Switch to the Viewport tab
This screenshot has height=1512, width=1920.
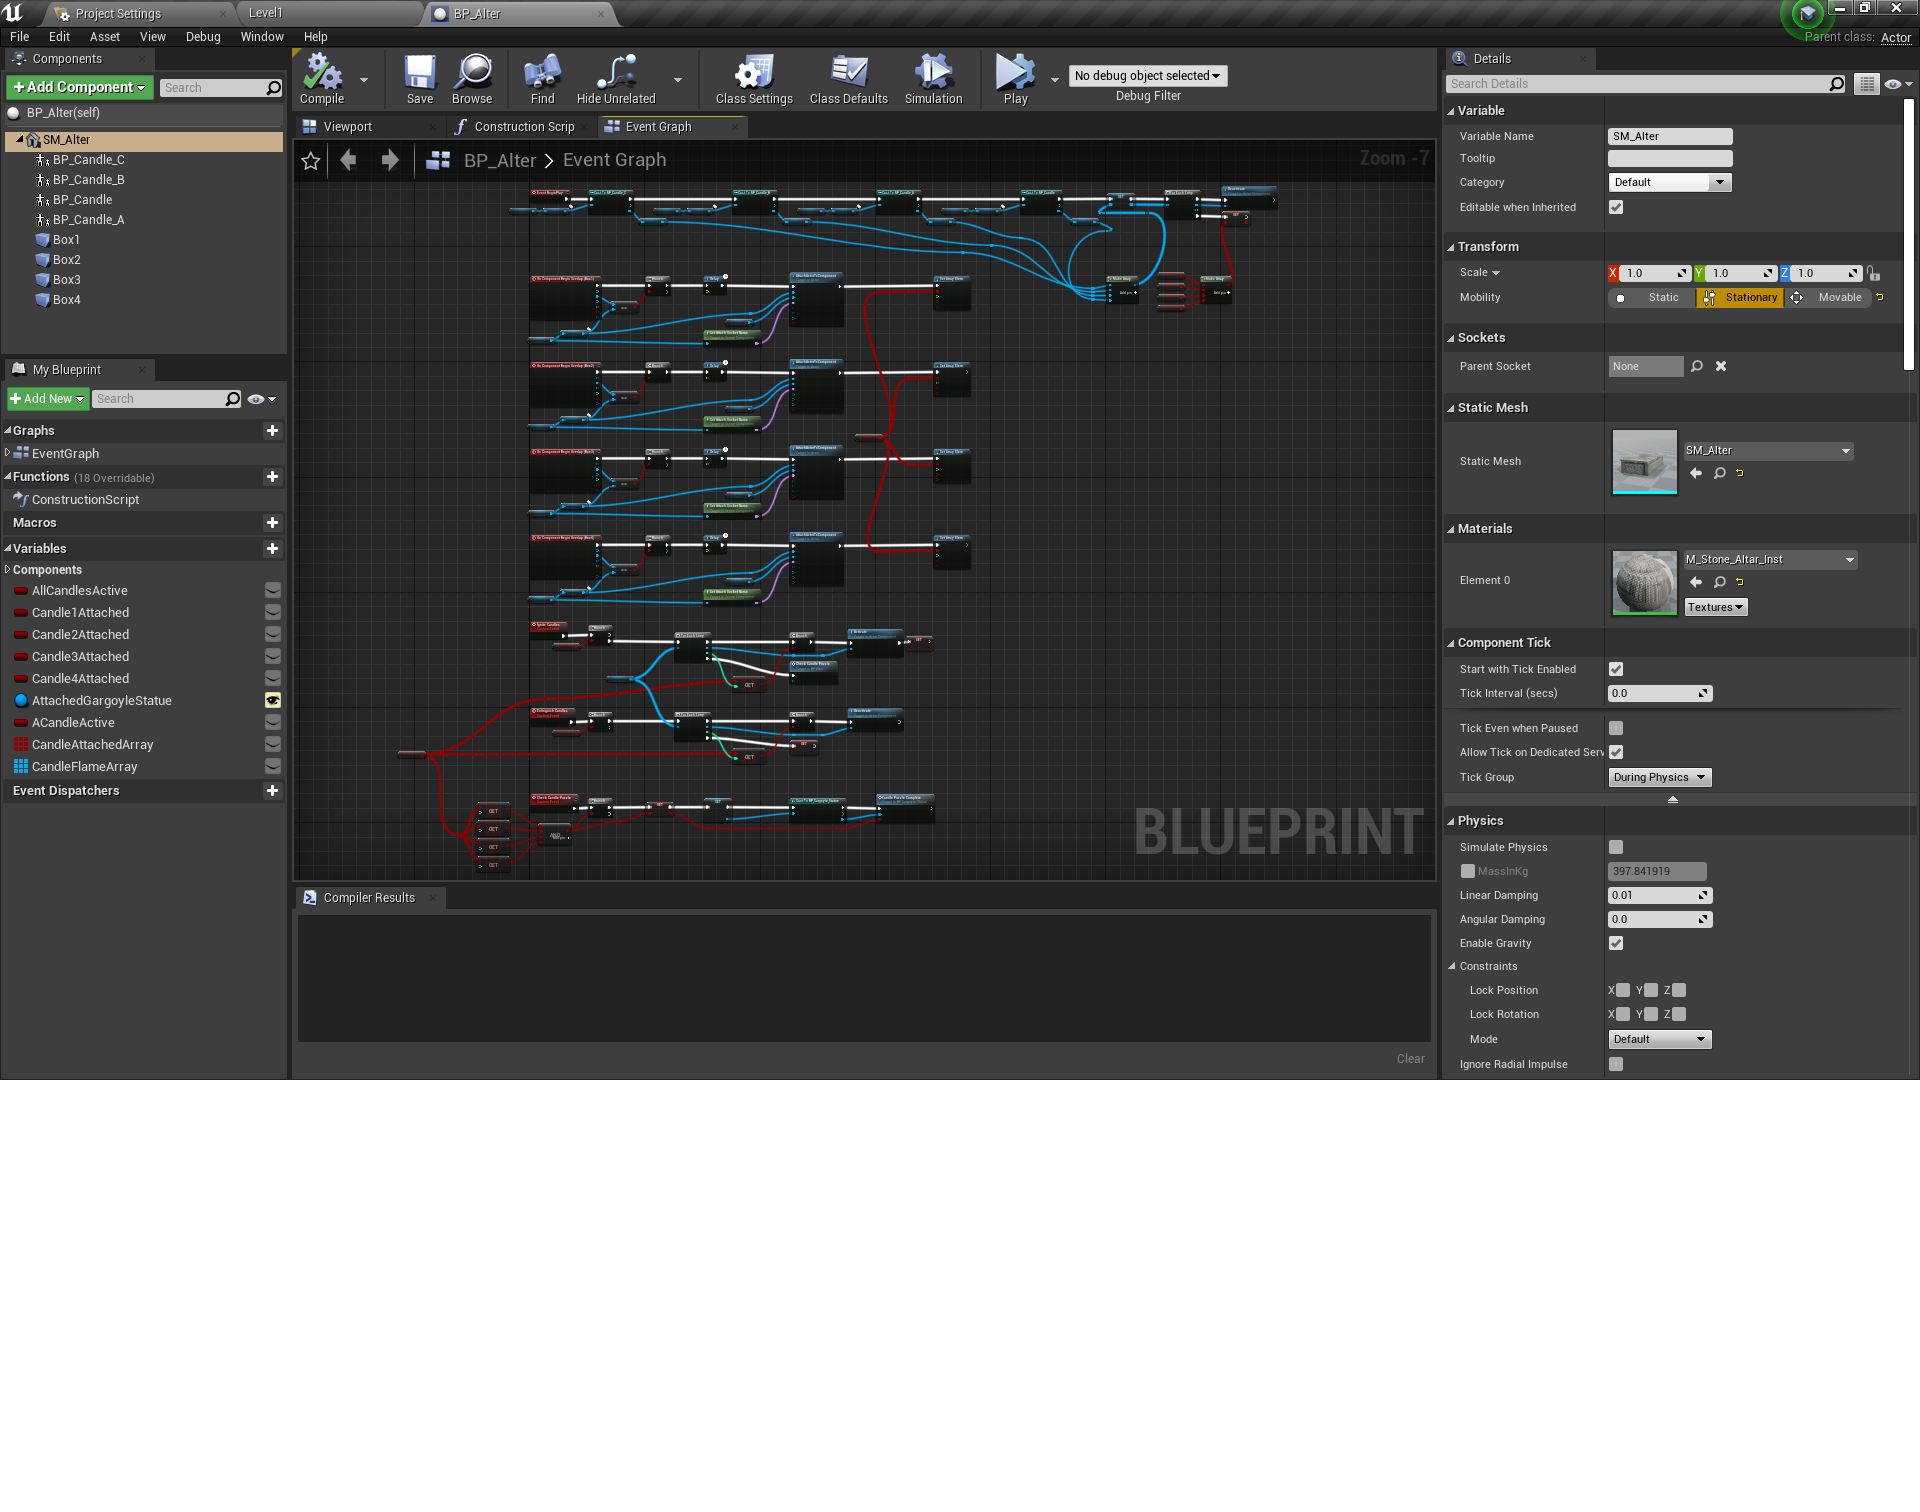pyautogui.click(x=348, y=126)
